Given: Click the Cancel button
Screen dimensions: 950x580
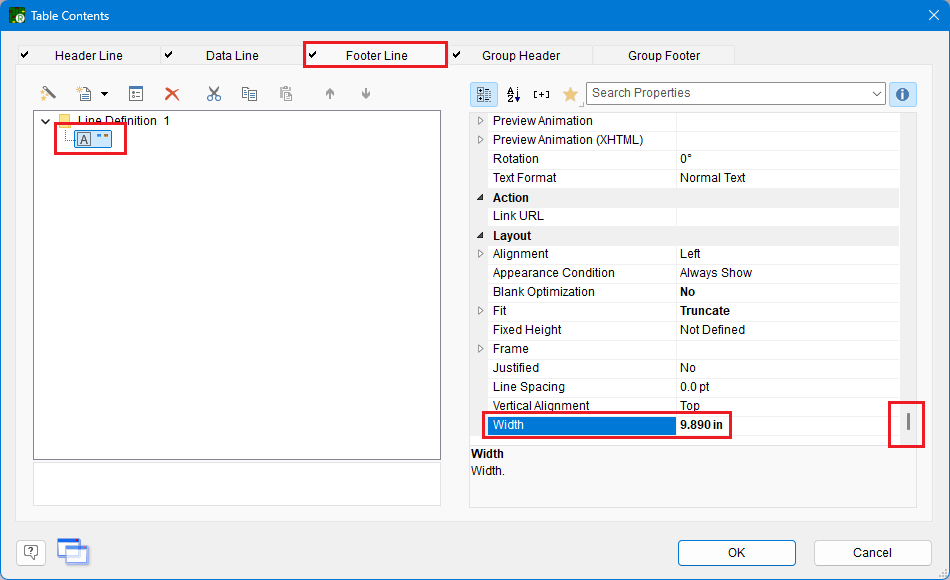Looking at the screenshot, I should tap(872, 553).
